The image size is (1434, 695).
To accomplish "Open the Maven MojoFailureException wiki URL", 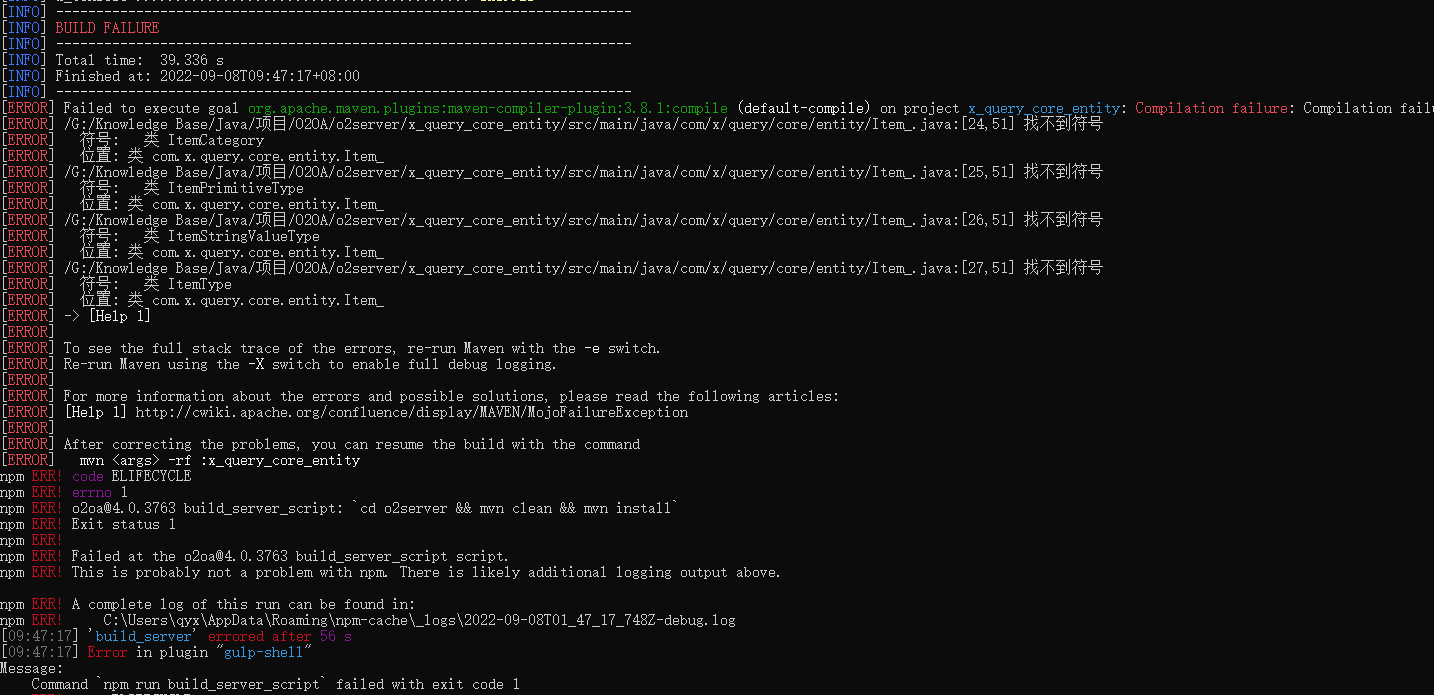I will tap(412, 412).
